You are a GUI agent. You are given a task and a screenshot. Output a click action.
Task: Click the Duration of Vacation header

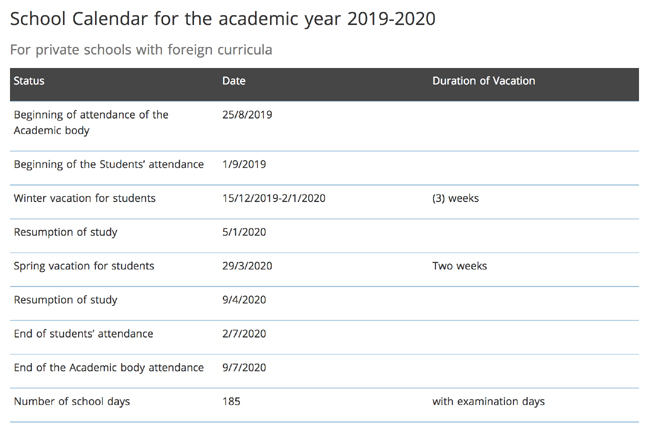[483, 81]
